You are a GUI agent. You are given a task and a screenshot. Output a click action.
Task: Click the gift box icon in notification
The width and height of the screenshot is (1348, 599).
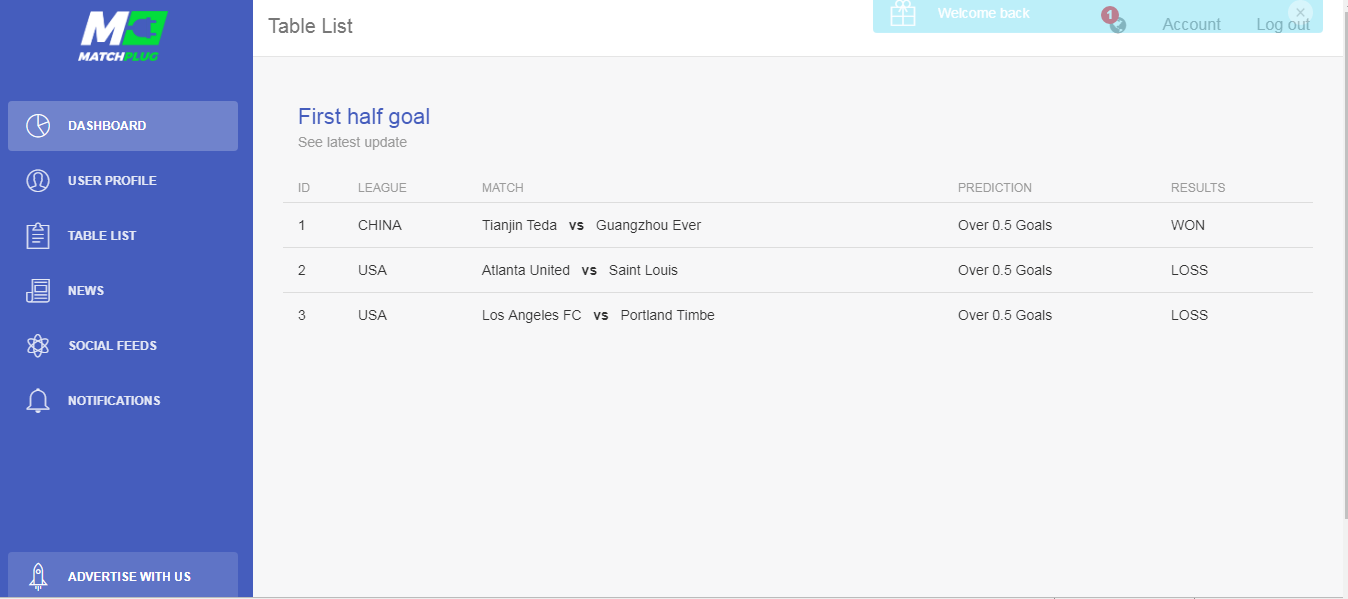click(x=903, y=13)
